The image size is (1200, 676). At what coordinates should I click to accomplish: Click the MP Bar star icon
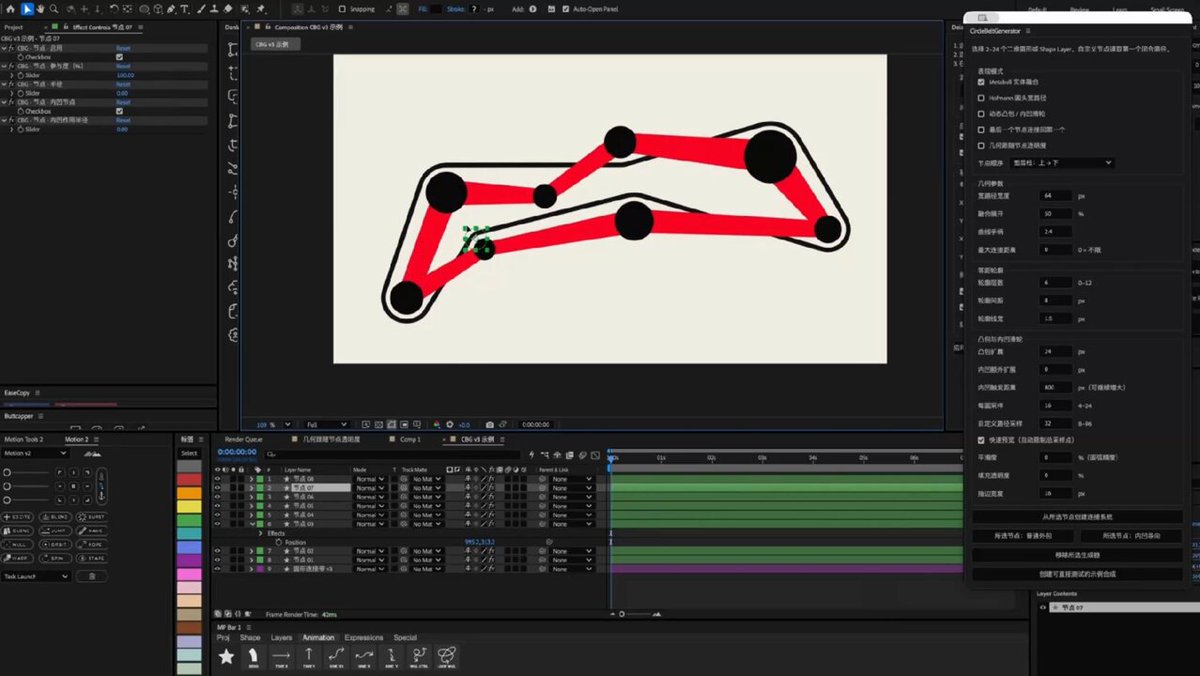[x=227, y=656]
